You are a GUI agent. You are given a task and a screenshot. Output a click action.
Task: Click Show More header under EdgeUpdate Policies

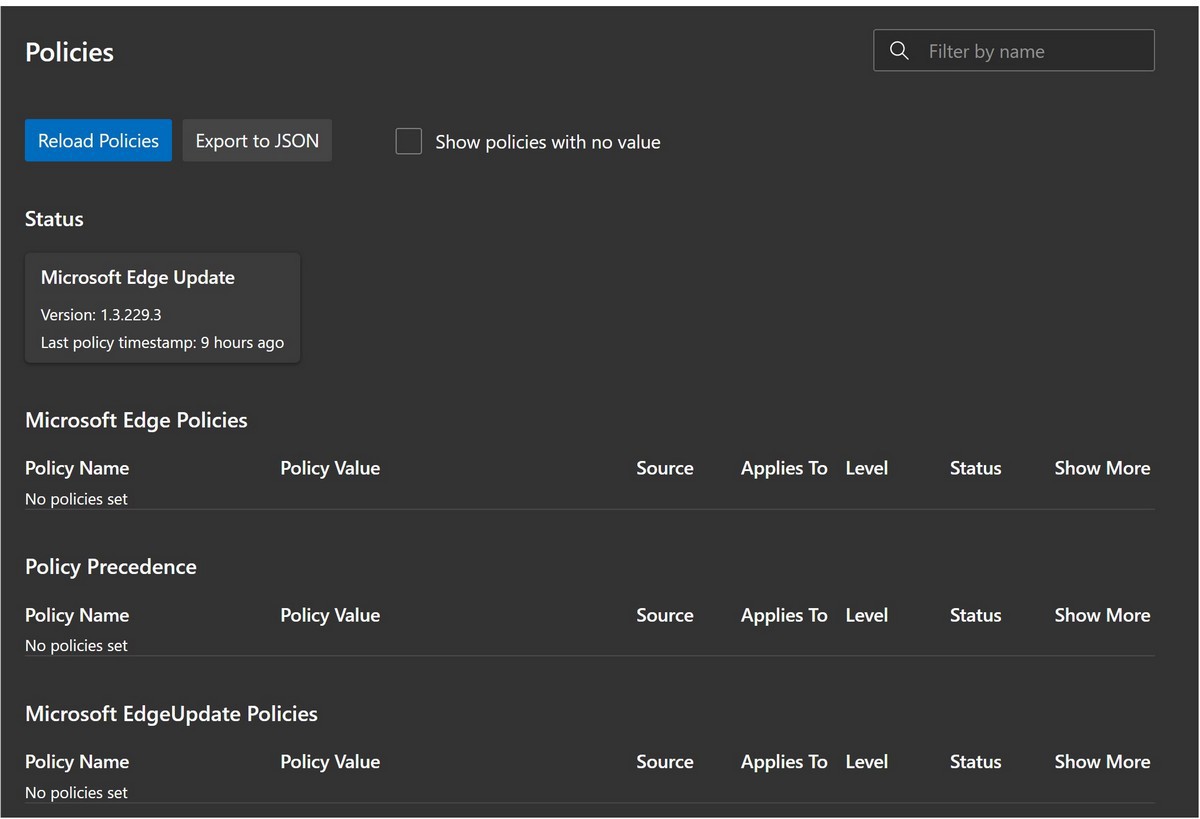[1102, 762]
